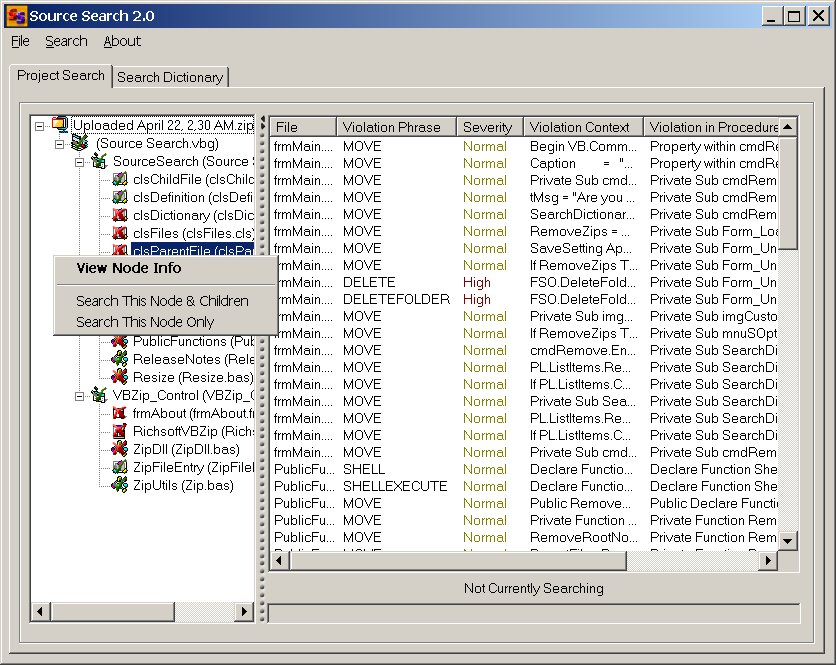Click the ZipDll module icon
Image resolution: width=836 pixels, height=665 pixels.
[120, 449]
